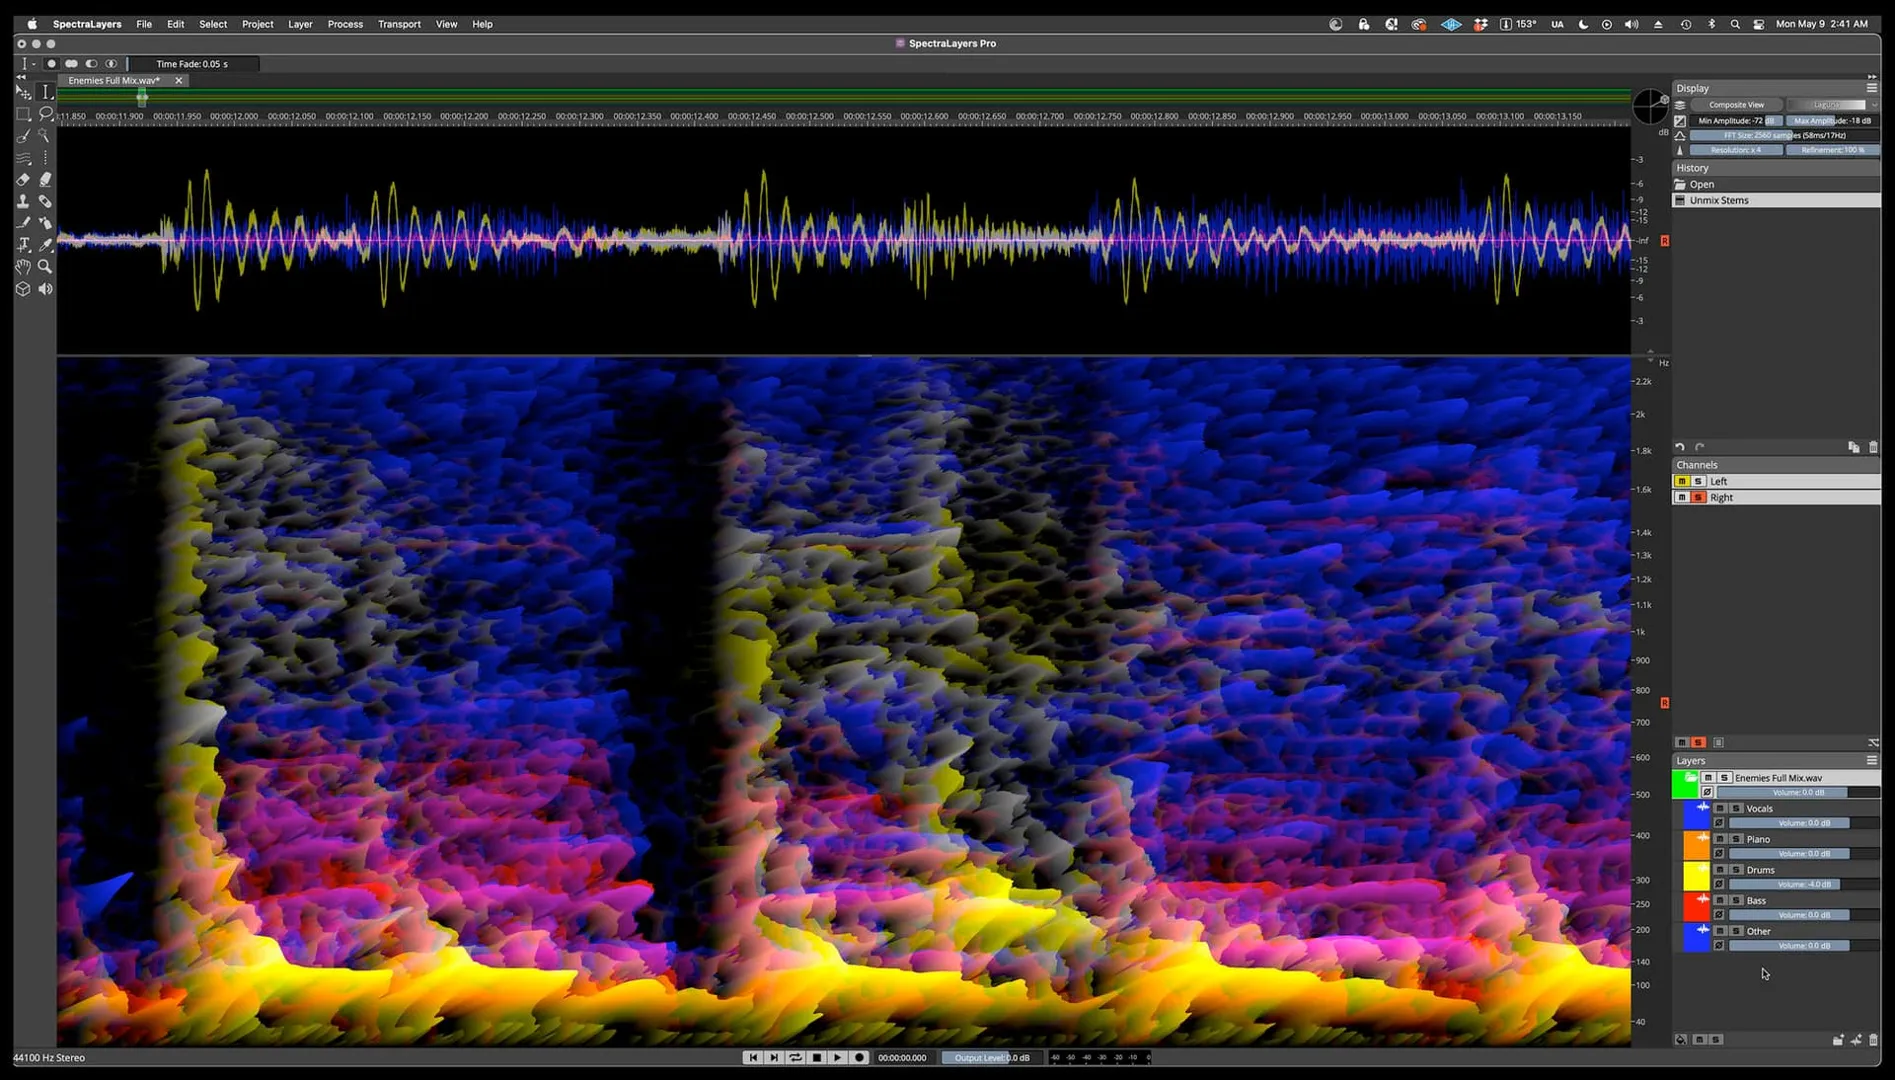
Task: Open the File menu
Action: click(144, 24)
